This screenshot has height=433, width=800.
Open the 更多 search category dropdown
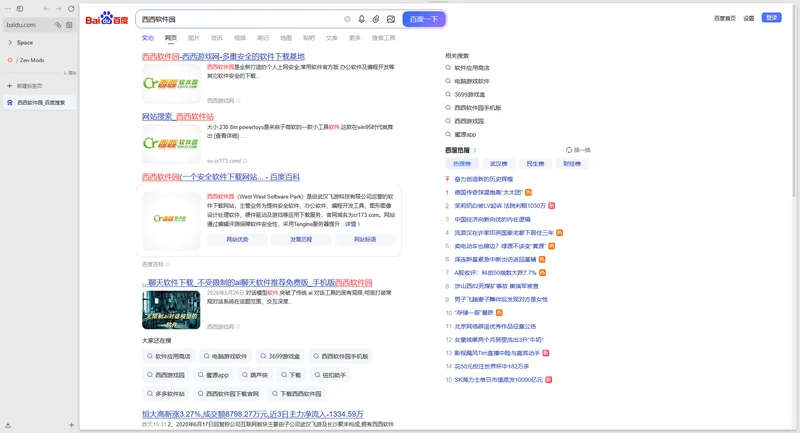[x=355, y=38]
